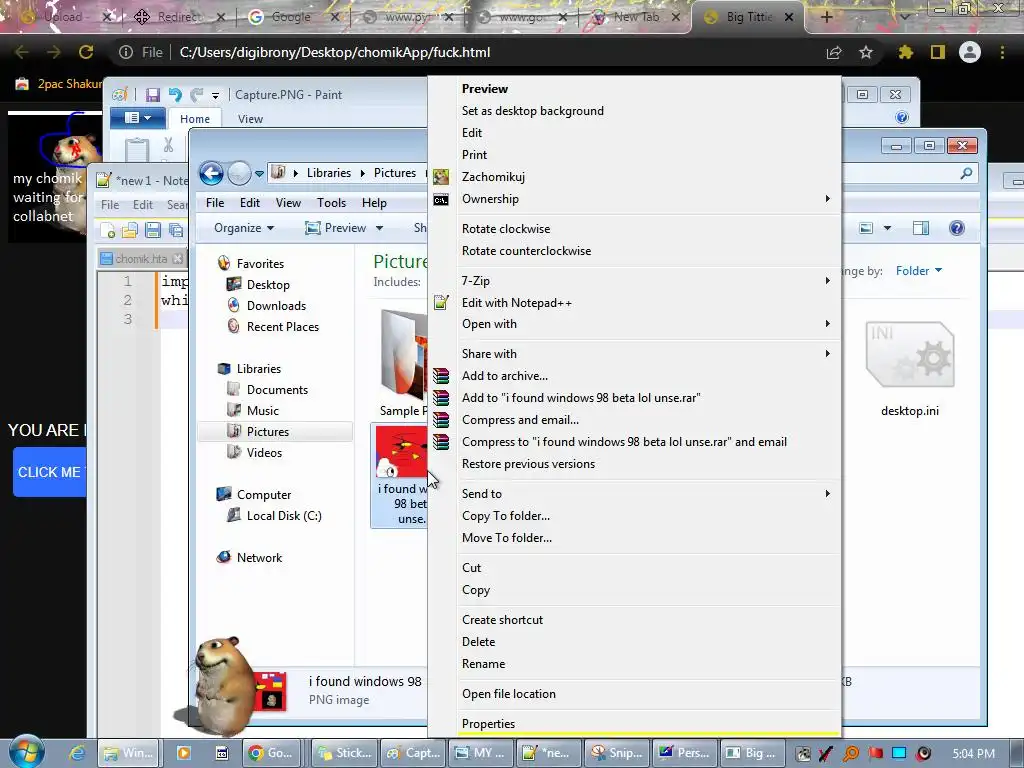Choose Set as desktop background

click(633, 111)
